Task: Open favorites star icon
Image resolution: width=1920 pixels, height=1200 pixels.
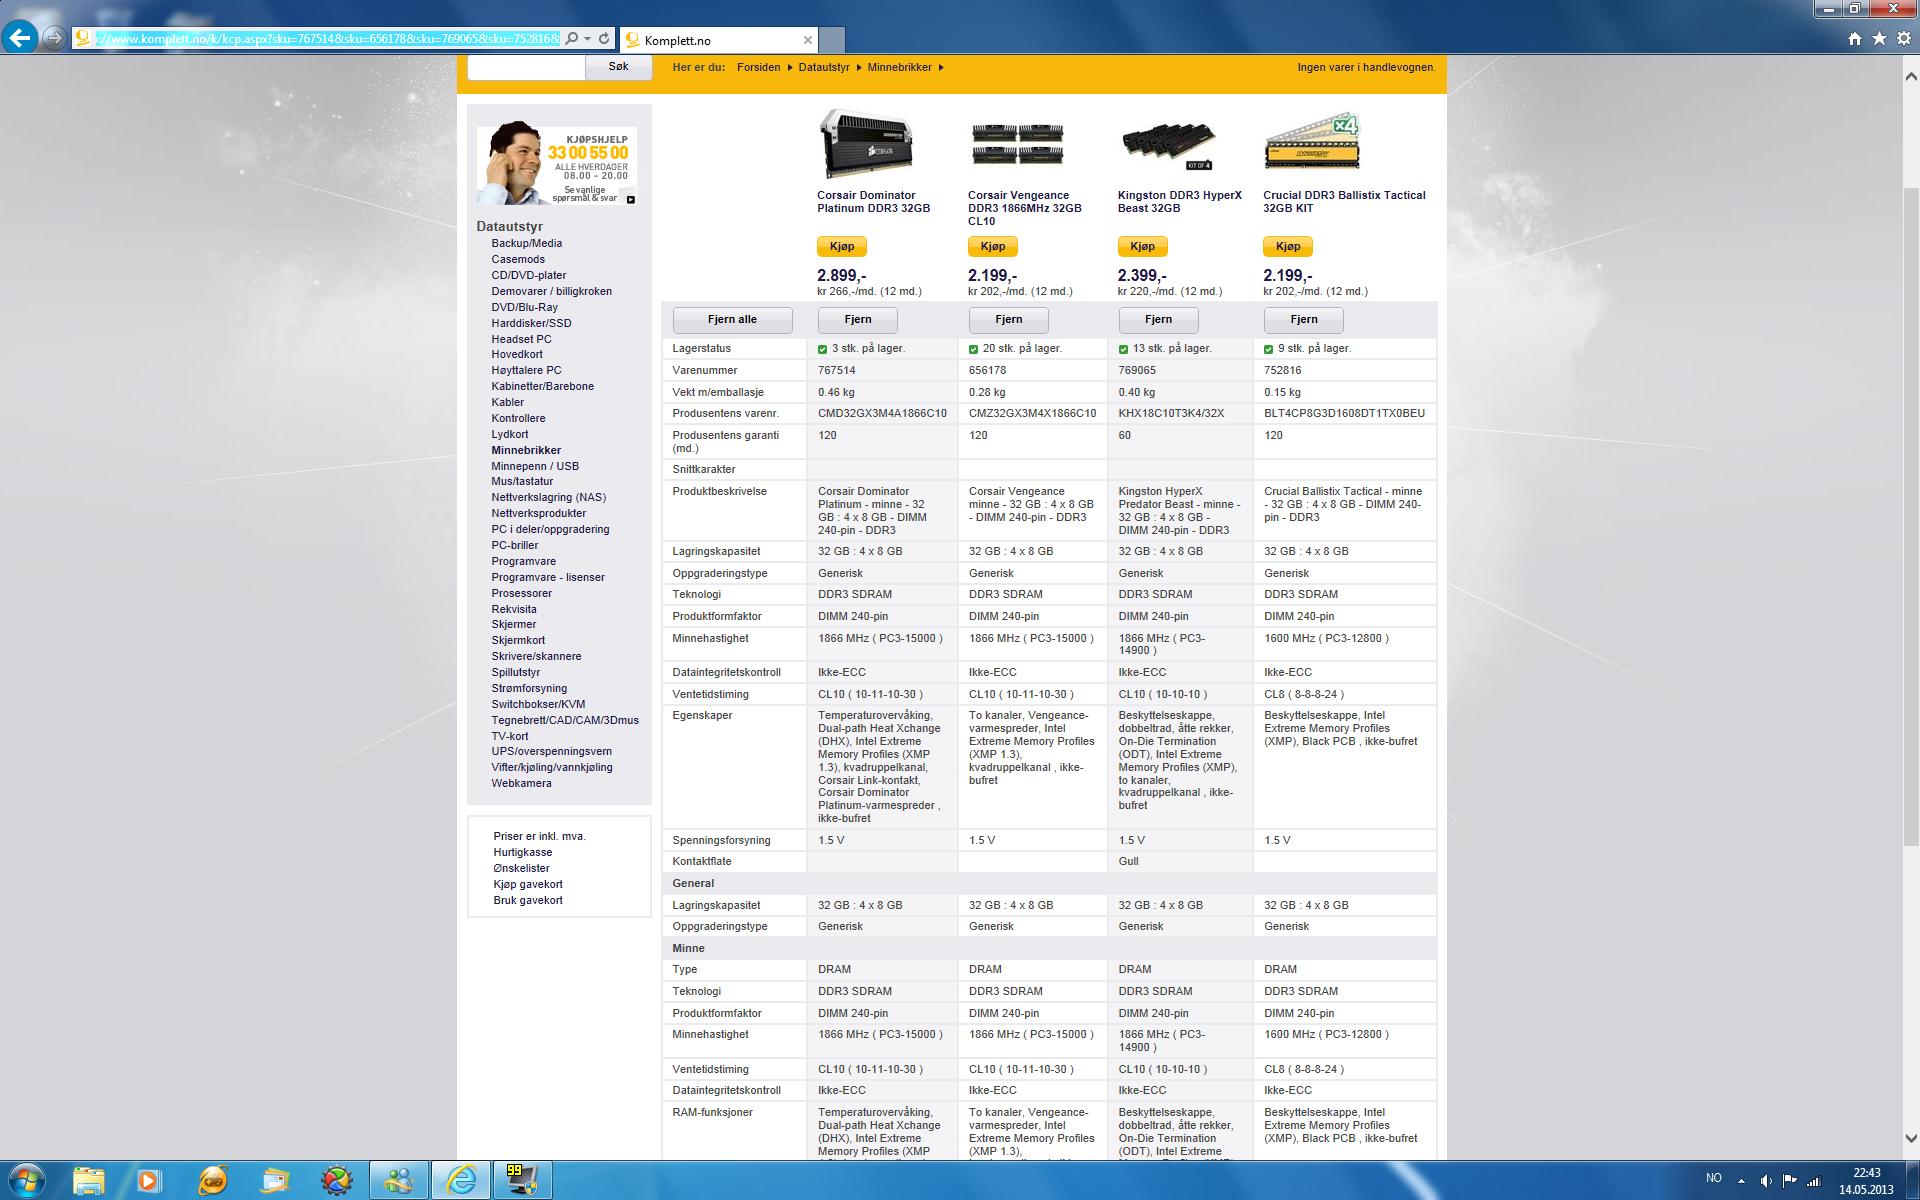Action: click(x=1879, y=39)
